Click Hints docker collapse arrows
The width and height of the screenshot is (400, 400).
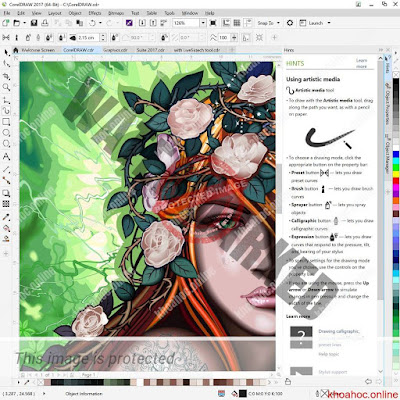[x=381, y=50]
